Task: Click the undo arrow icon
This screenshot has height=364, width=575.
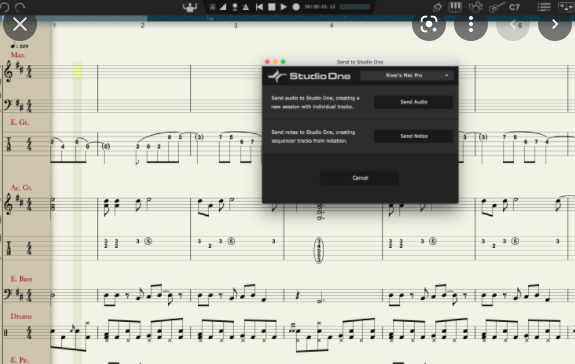Action: (x=4, y=7)
